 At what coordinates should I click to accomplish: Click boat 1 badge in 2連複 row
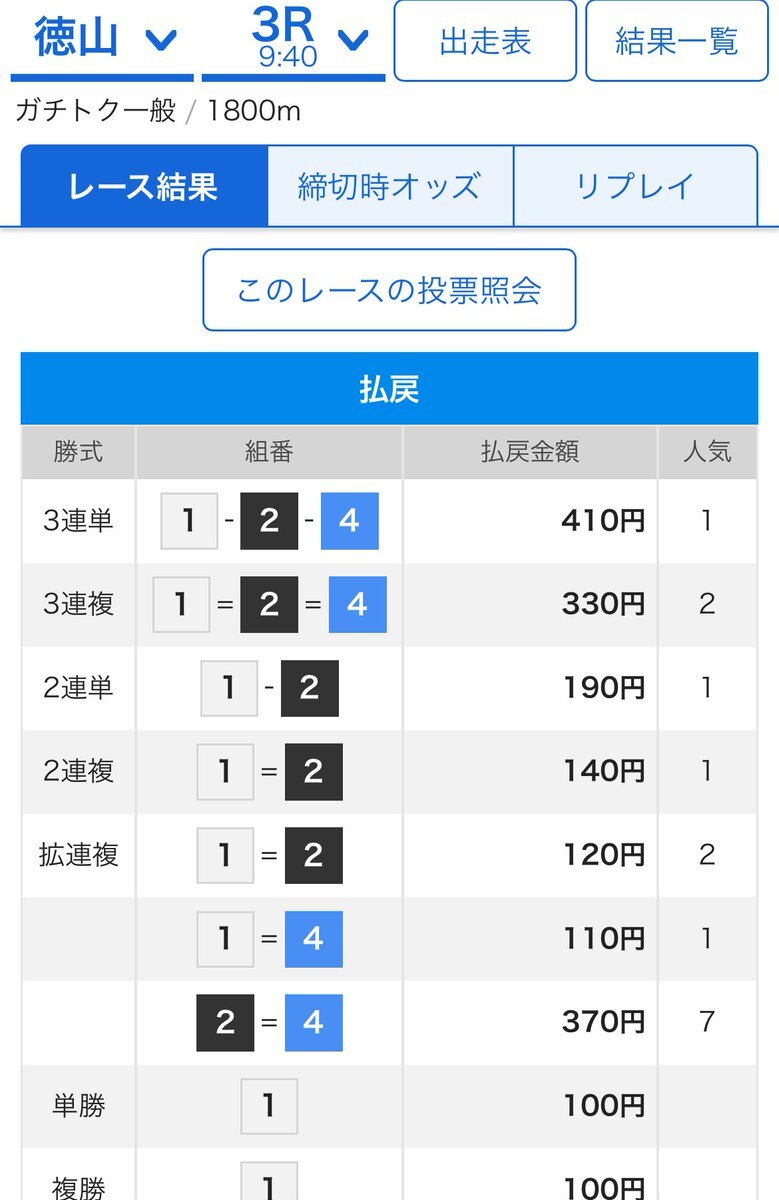point(225,771)
